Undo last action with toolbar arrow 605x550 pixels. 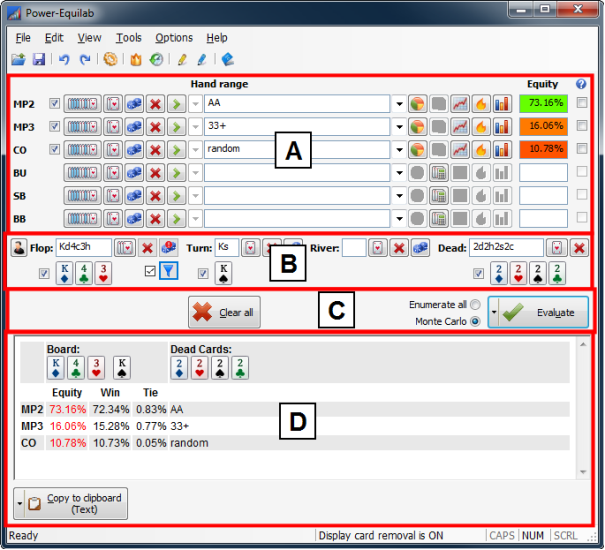coord(64,59)
